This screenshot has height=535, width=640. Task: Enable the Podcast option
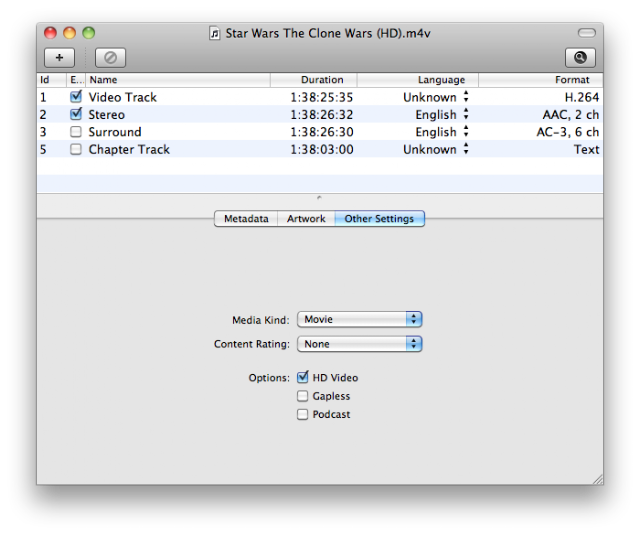pyautogui.click(x=302, y=414)
